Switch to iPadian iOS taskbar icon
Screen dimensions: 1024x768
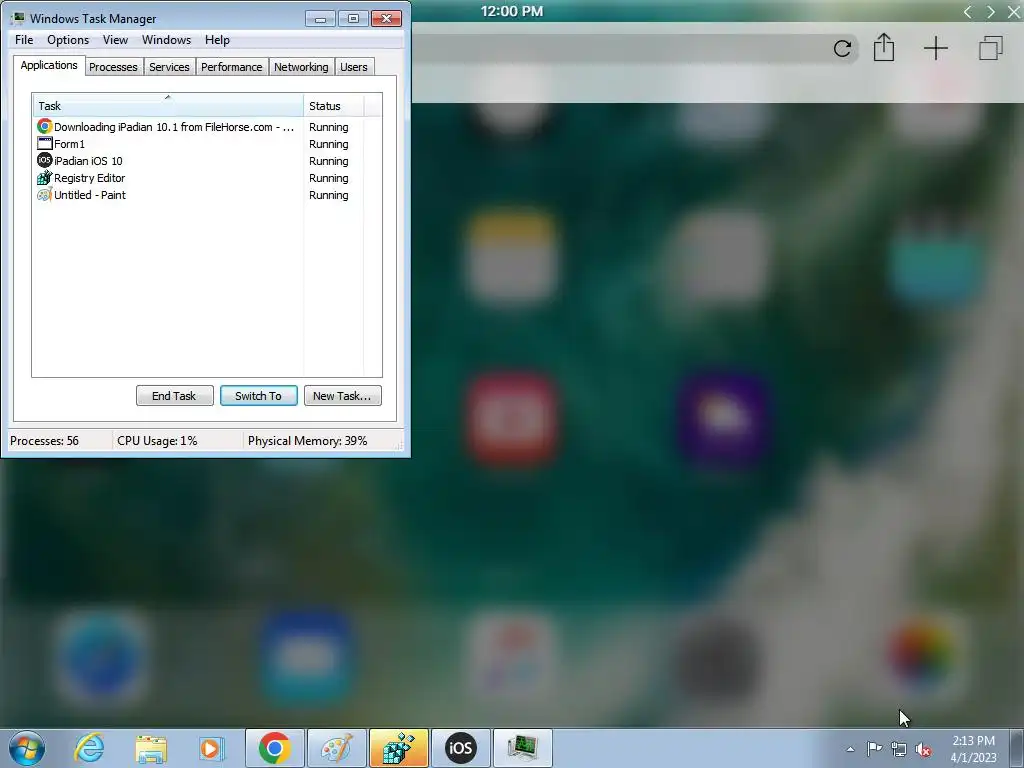click(x=460, y=748)
